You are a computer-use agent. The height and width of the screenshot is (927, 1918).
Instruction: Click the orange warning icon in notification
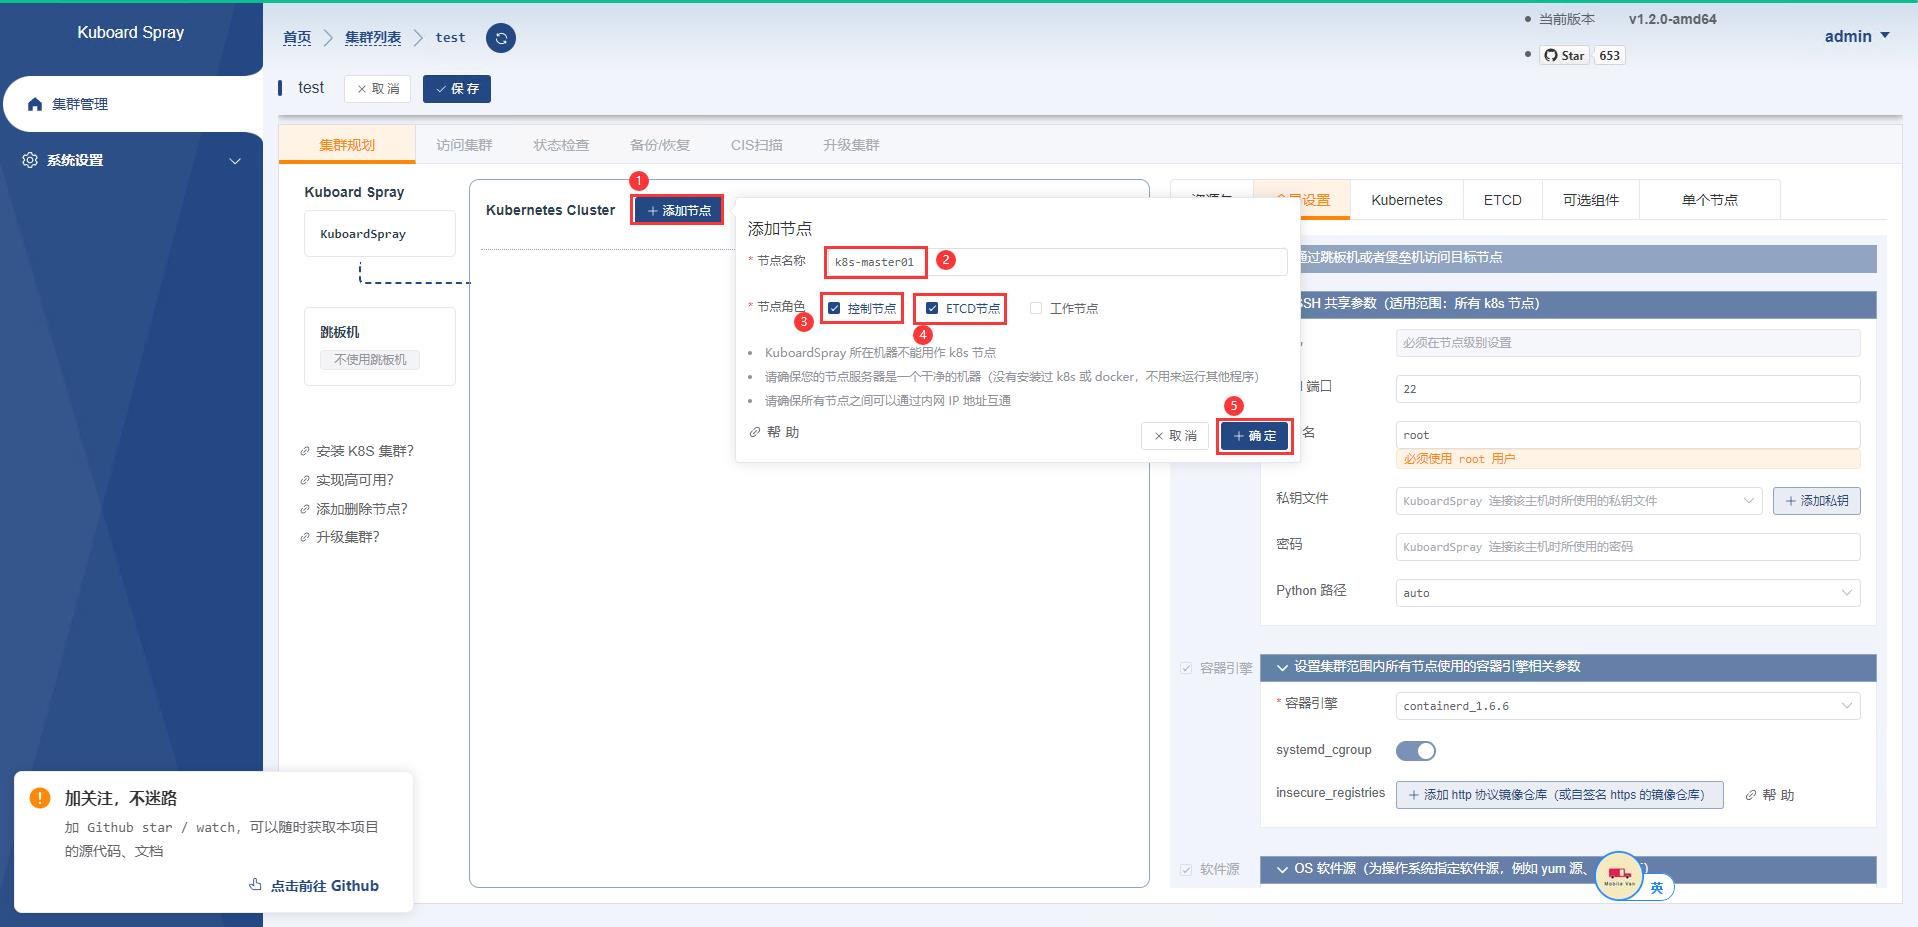[x=40, y=798]
